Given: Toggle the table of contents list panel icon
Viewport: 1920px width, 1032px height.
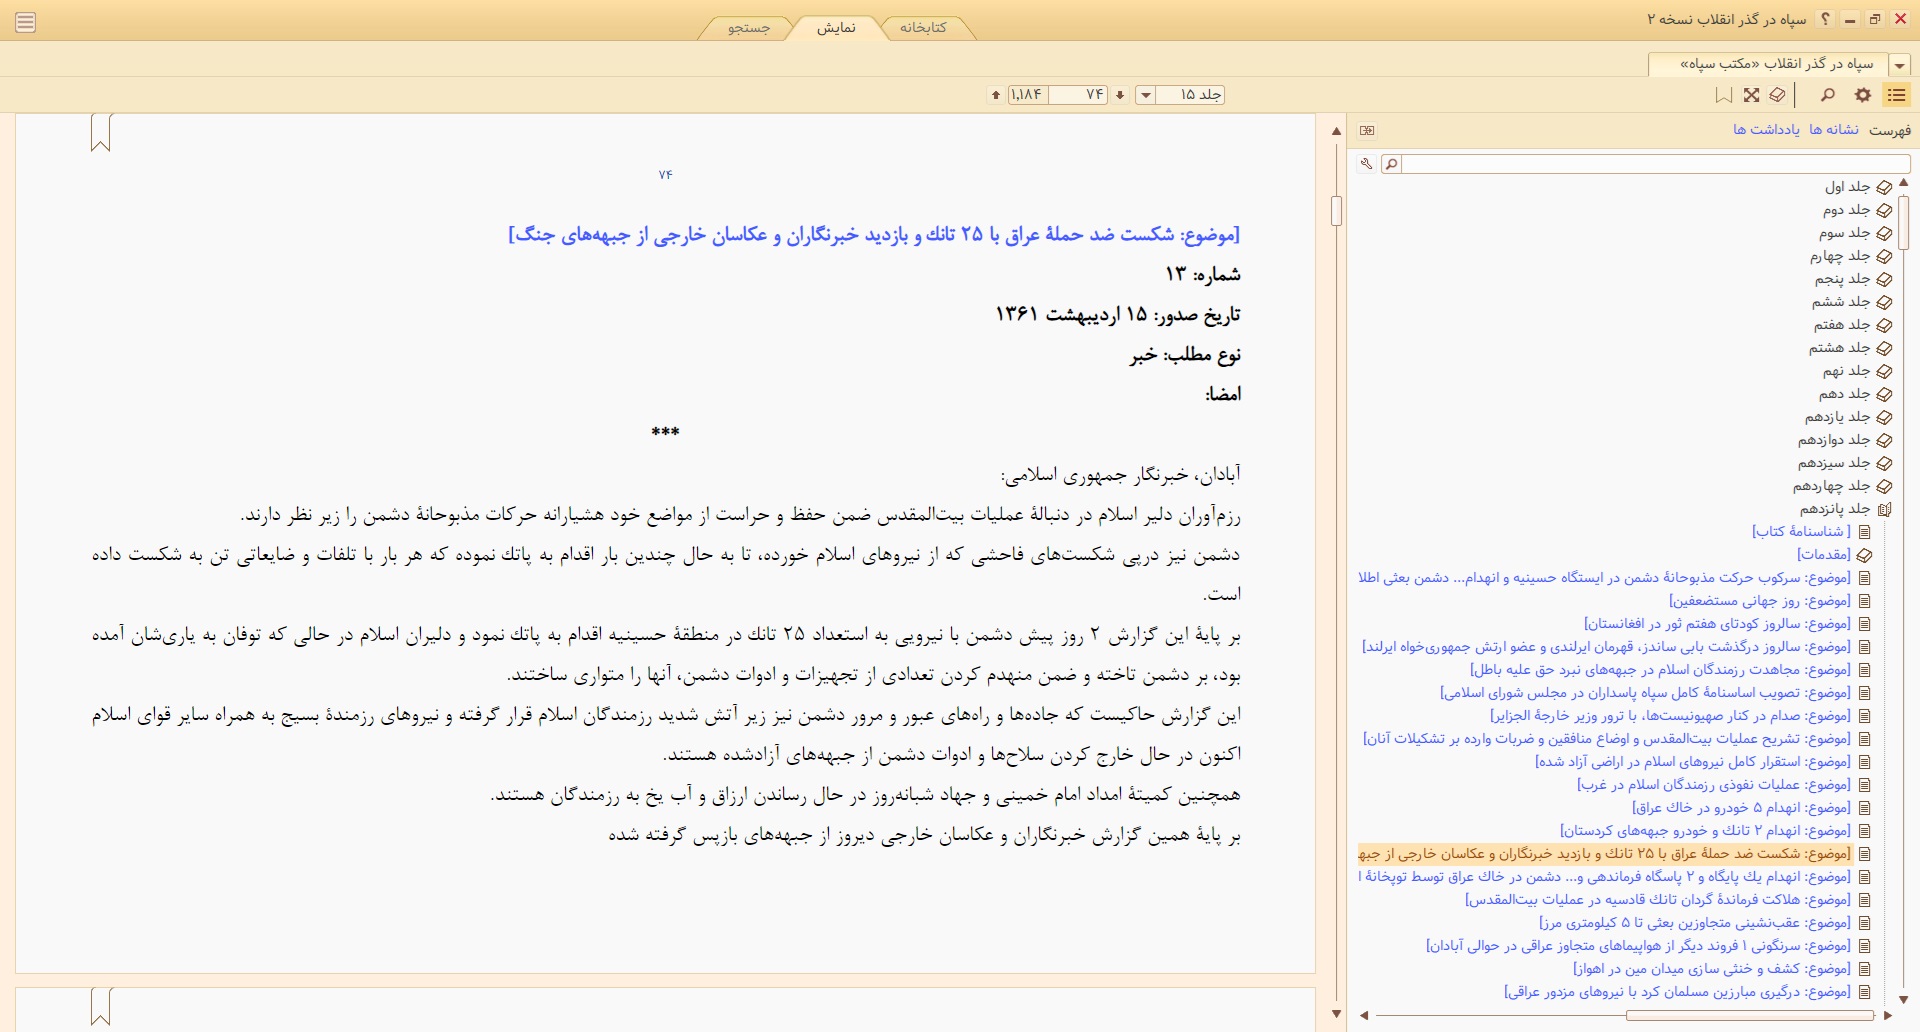Looking at the screenshot, I should (1897, 95).
